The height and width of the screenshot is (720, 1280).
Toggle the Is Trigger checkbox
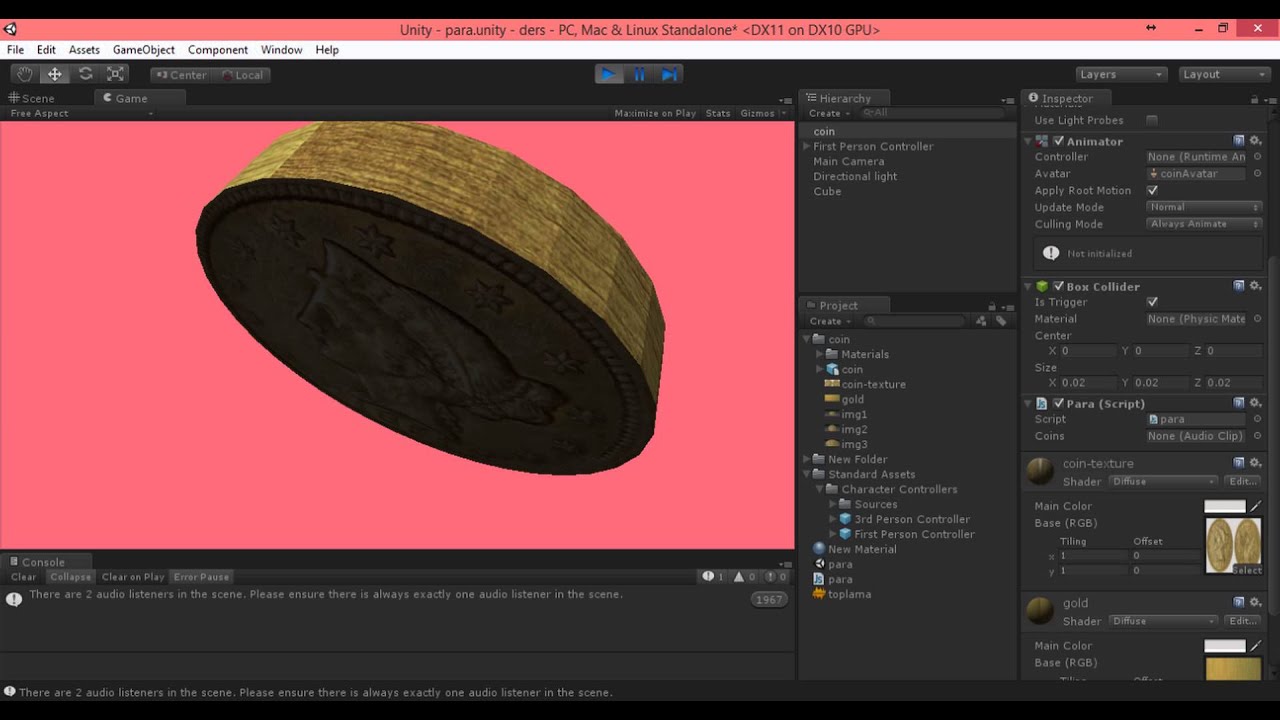pyautogui.click(x=1152, y=301)
